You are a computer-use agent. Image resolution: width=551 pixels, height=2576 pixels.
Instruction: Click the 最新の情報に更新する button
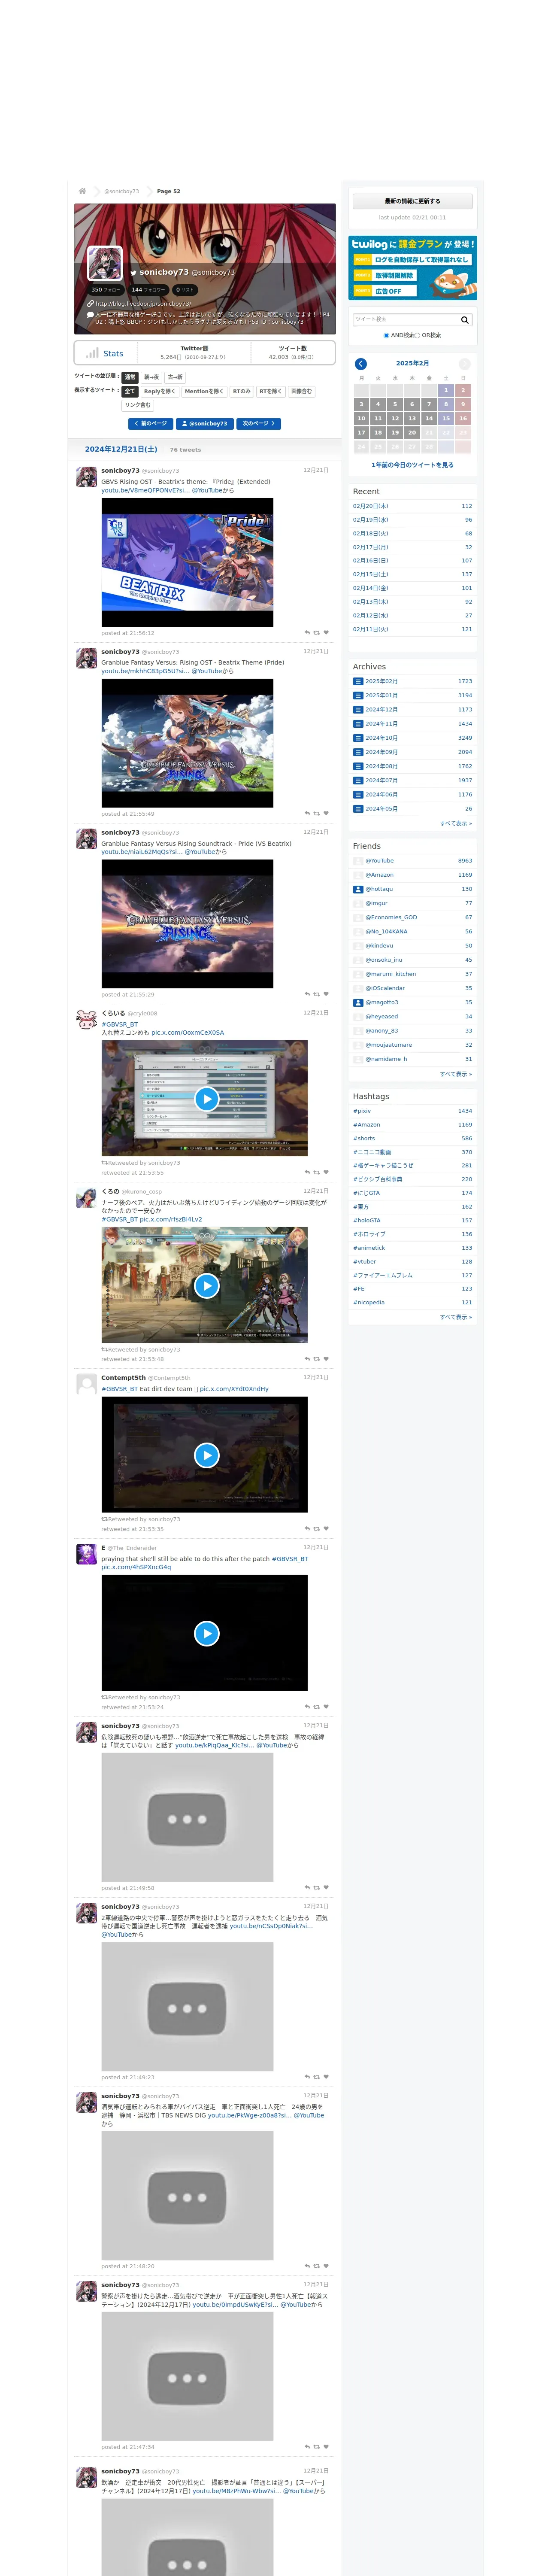(412, 201)
